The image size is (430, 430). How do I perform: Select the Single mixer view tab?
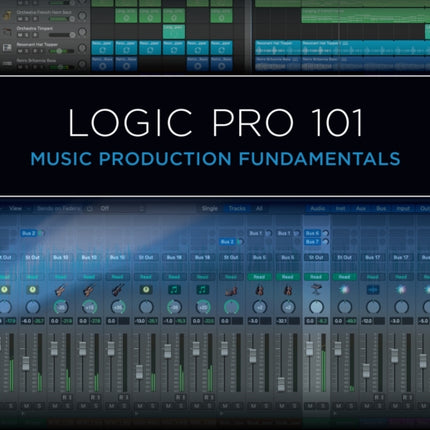[210, 209]
